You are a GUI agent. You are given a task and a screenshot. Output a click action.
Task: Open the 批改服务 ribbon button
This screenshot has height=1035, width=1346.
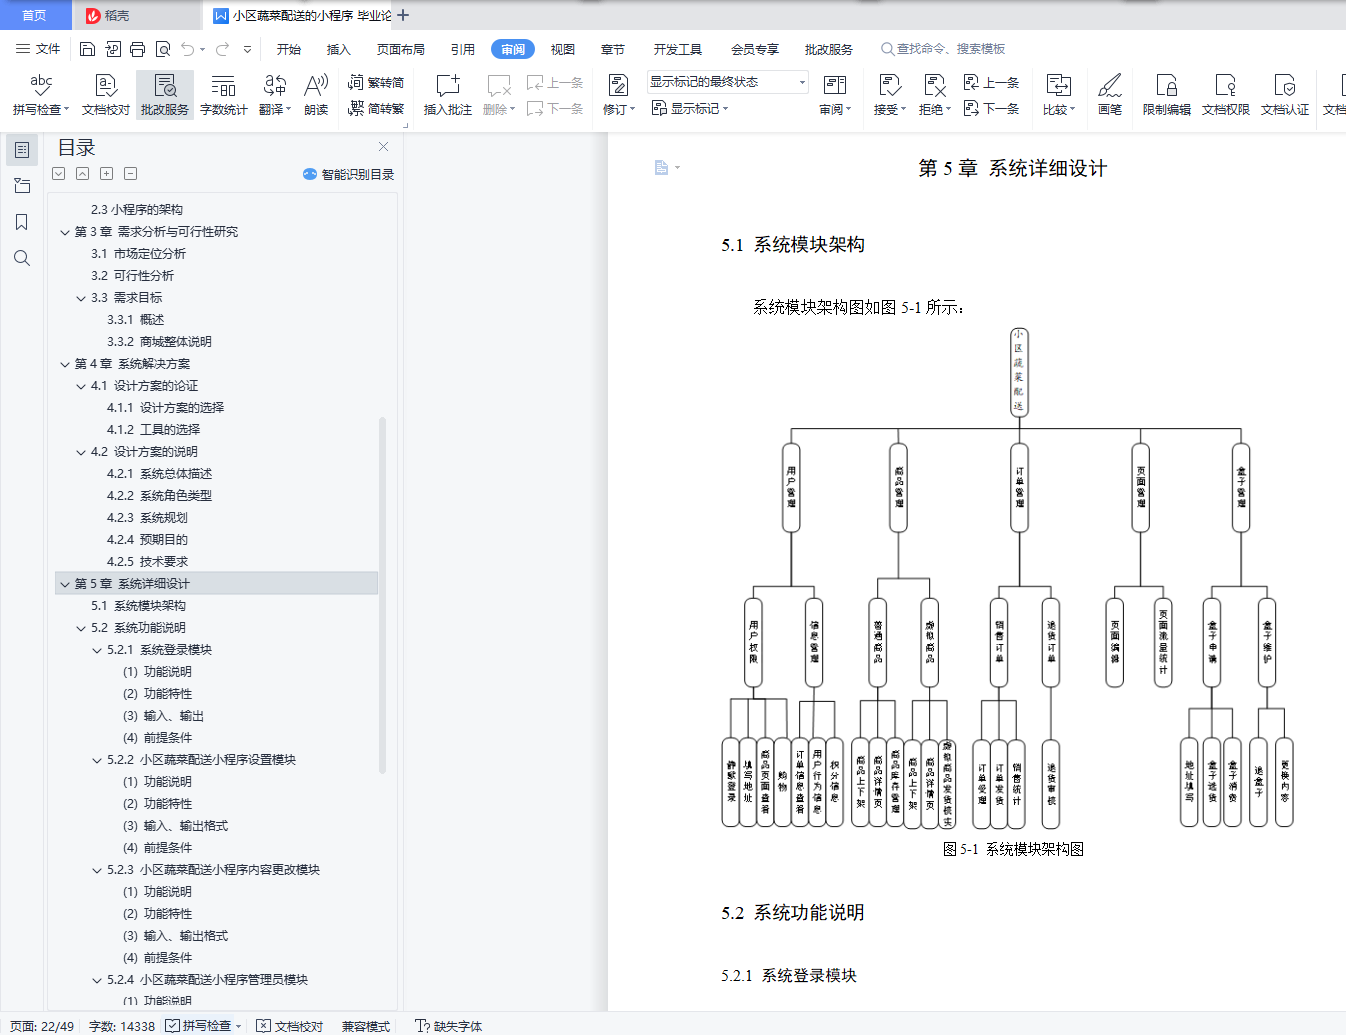coord(165,95)
